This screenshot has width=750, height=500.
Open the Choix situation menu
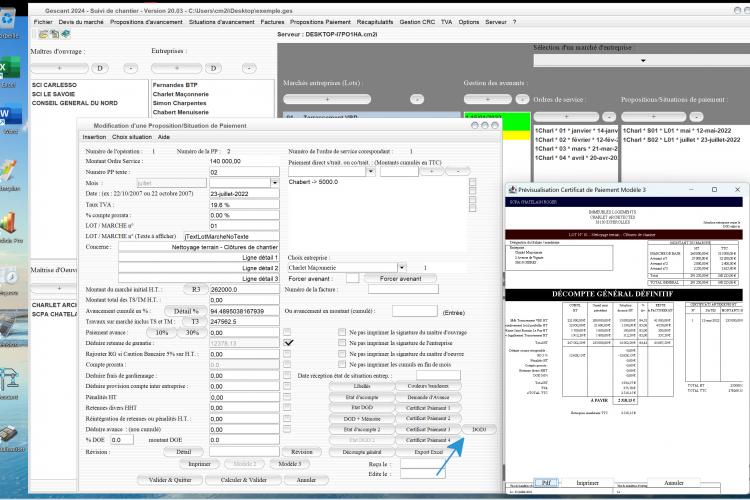(x=132, y=137)
